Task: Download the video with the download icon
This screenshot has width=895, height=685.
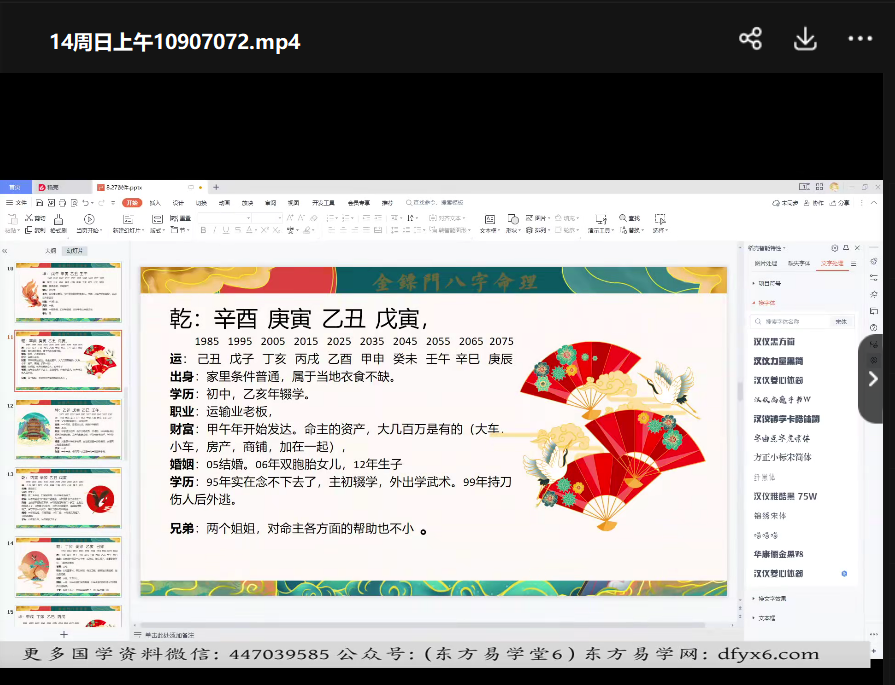Action: click(805, 39)
